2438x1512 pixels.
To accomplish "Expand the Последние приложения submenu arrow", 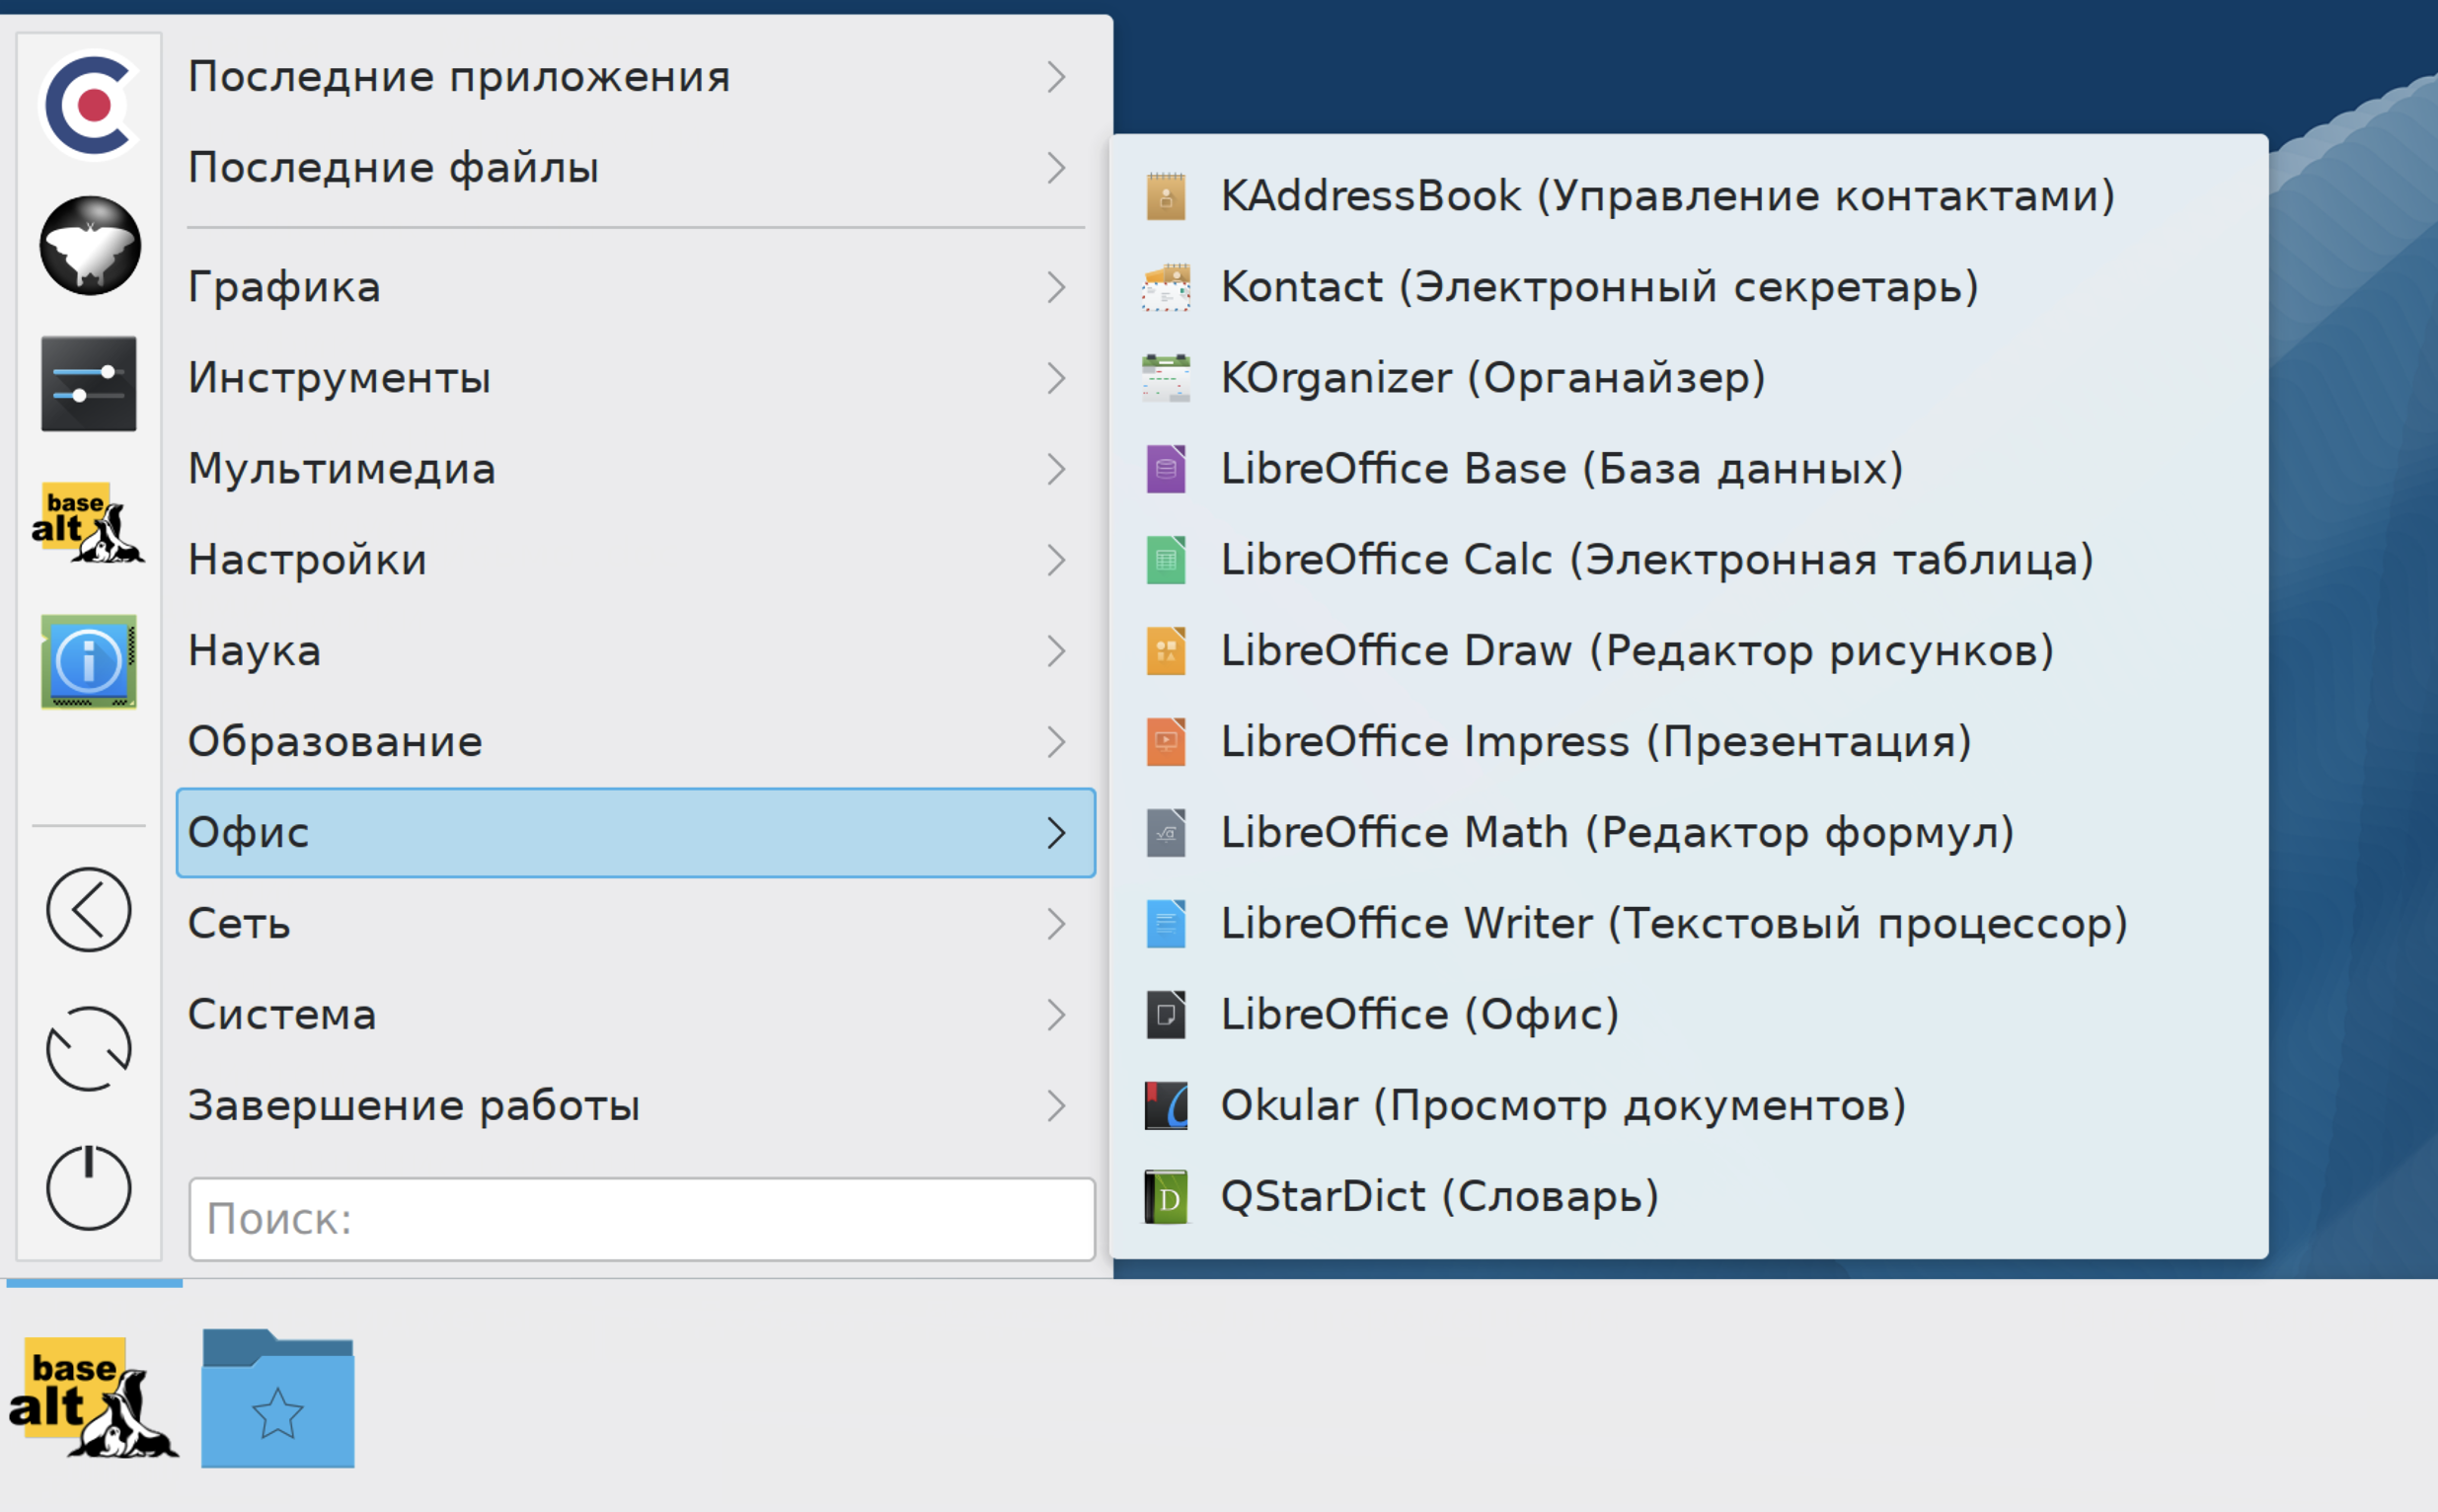I will click(x=1057, y=77).
